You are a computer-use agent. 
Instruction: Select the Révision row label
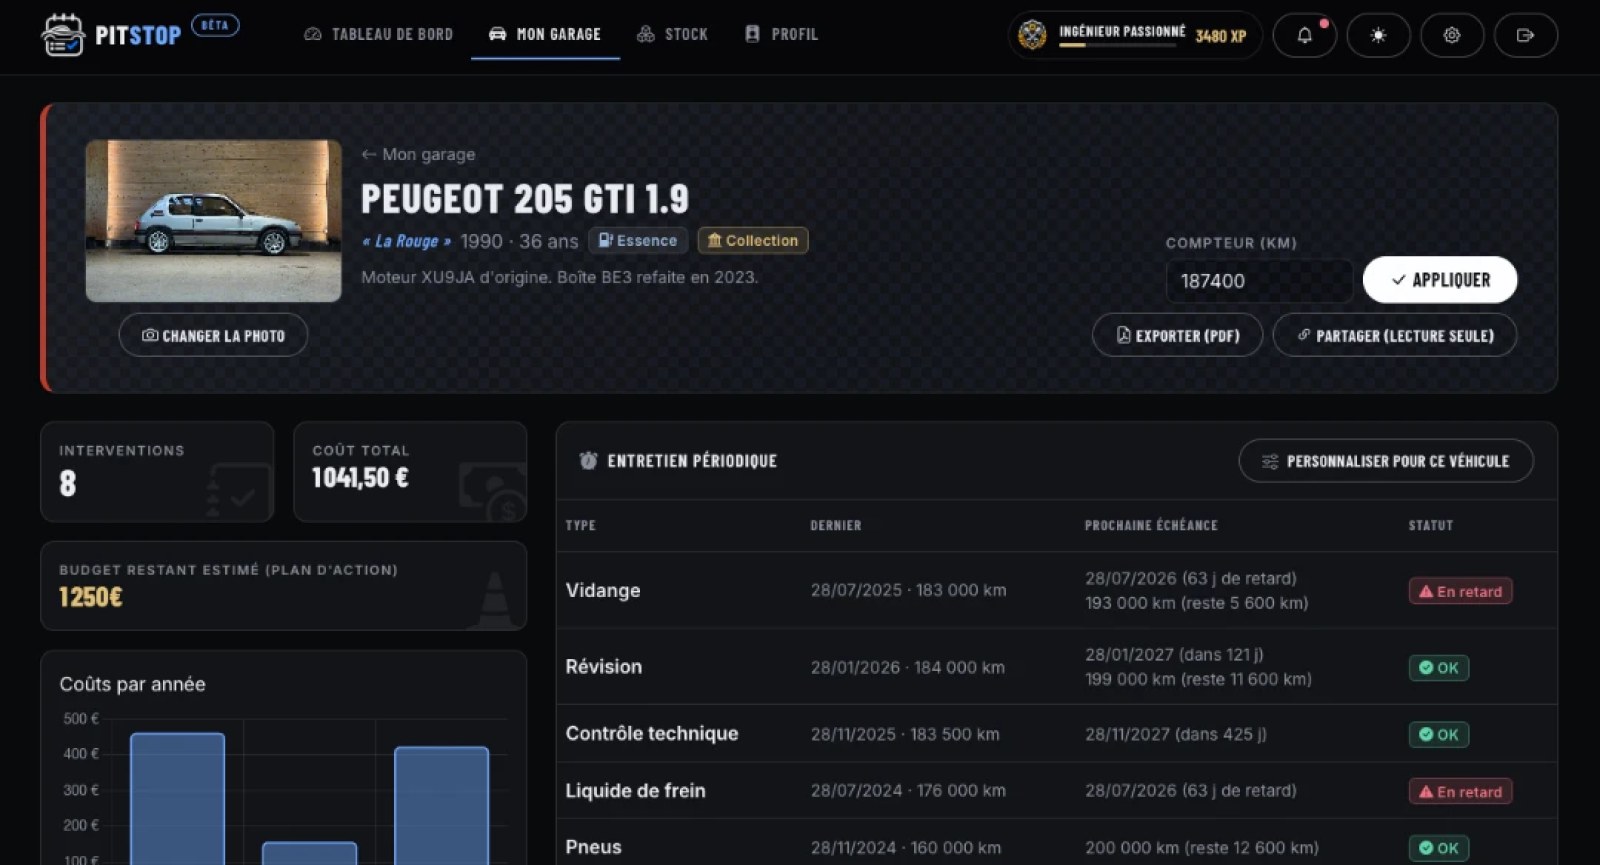click(604, 667)
